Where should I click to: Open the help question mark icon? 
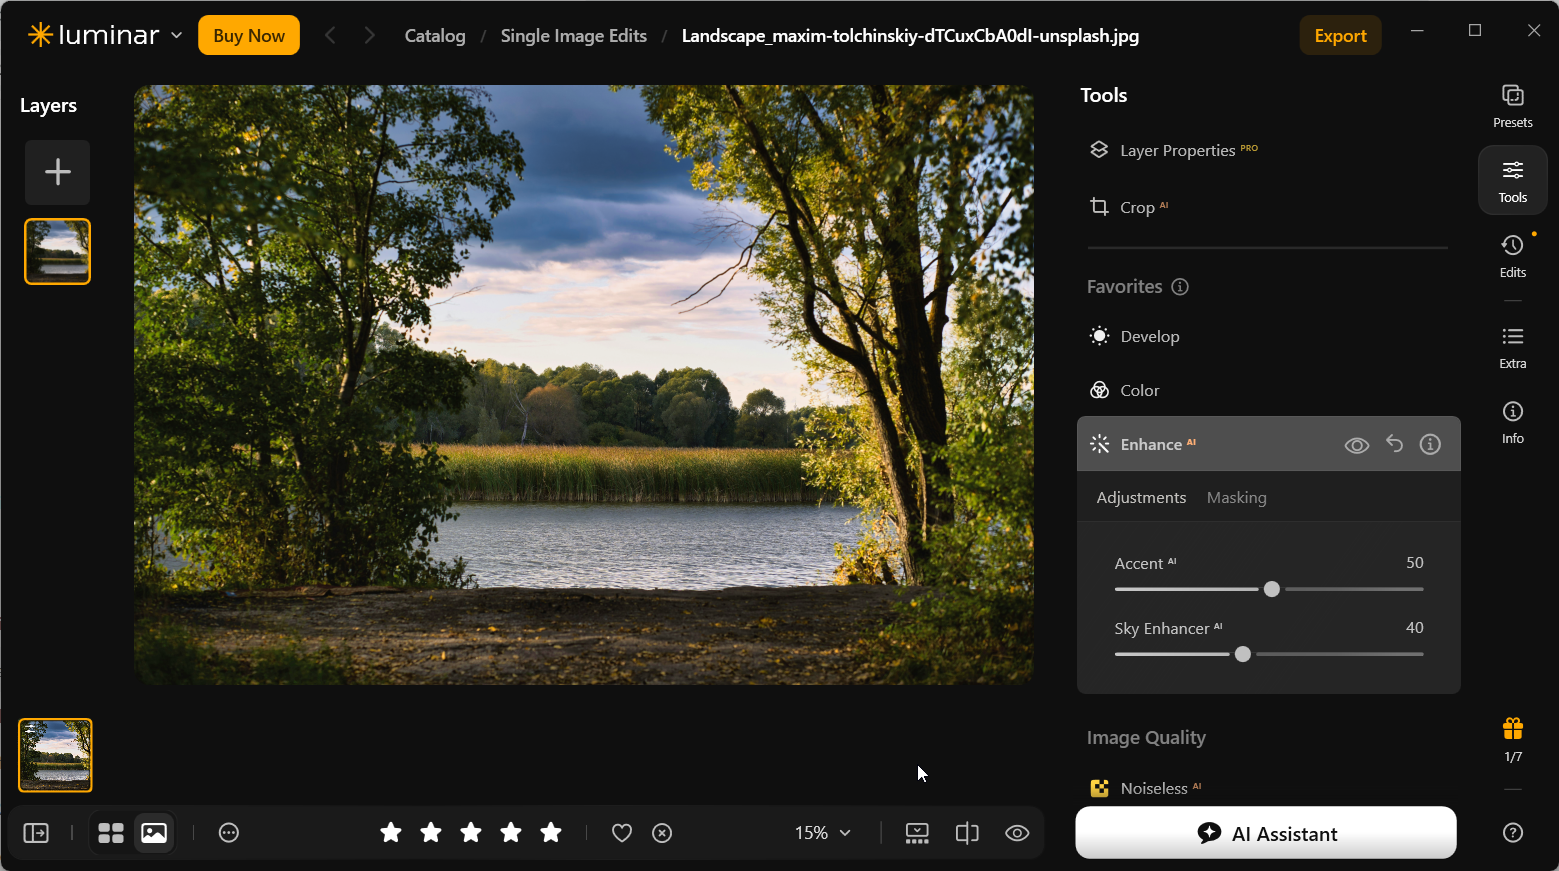1512,832
